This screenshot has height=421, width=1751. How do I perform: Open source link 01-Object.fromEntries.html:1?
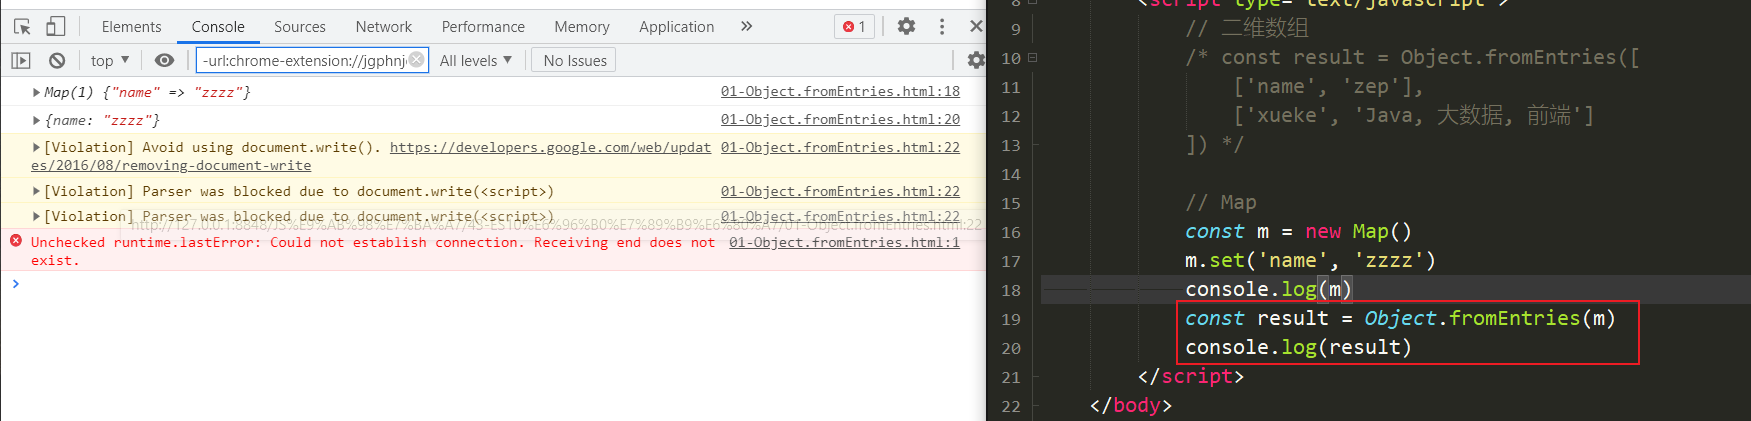click(844, 243)
